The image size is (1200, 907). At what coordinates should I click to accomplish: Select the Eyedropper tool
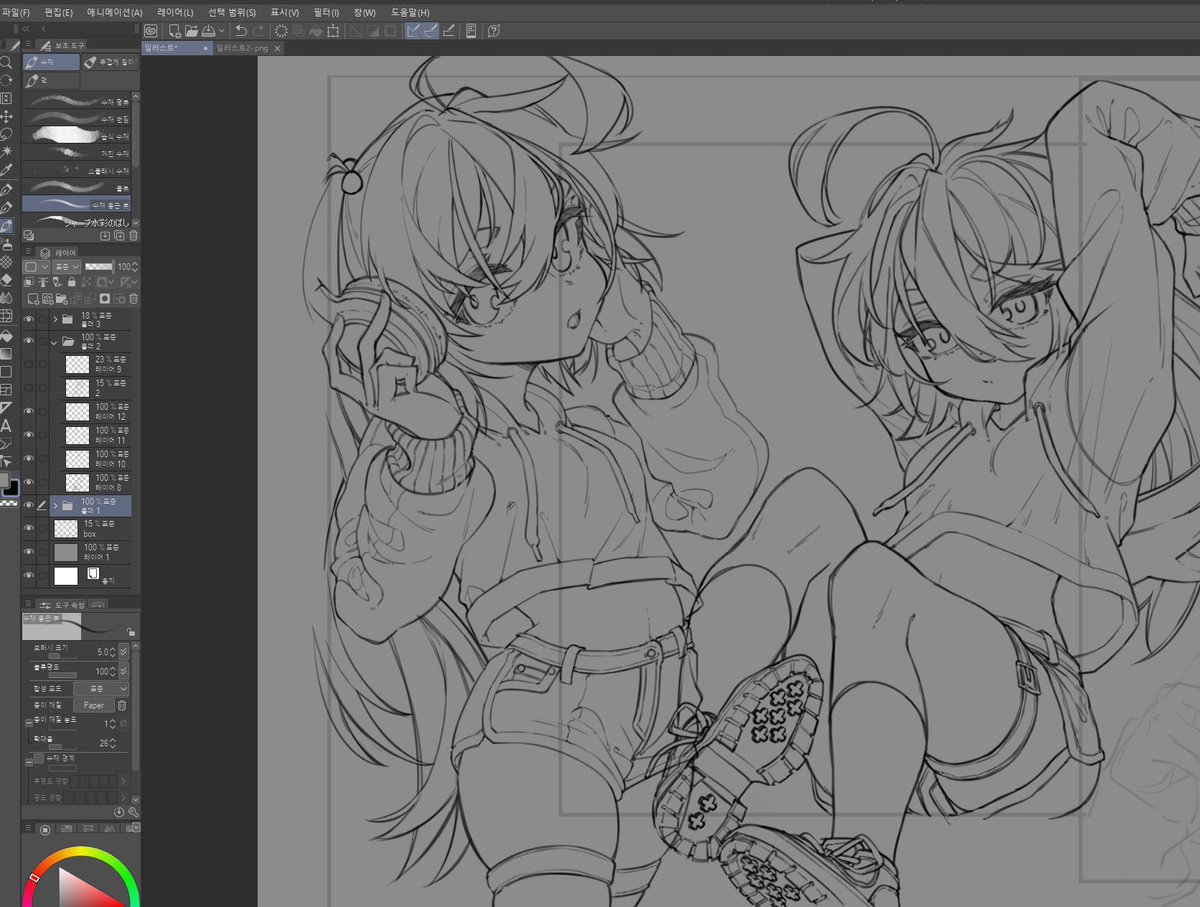pyautogui.click(x=7, y=170)
